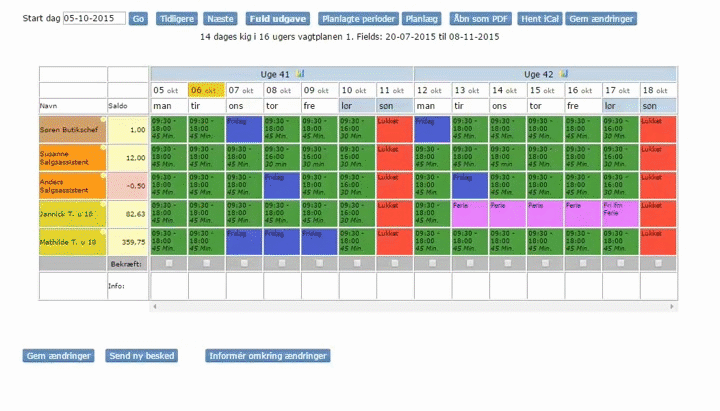Click the Næste button
Screen dimensions: 720x411
pos(220,19)
